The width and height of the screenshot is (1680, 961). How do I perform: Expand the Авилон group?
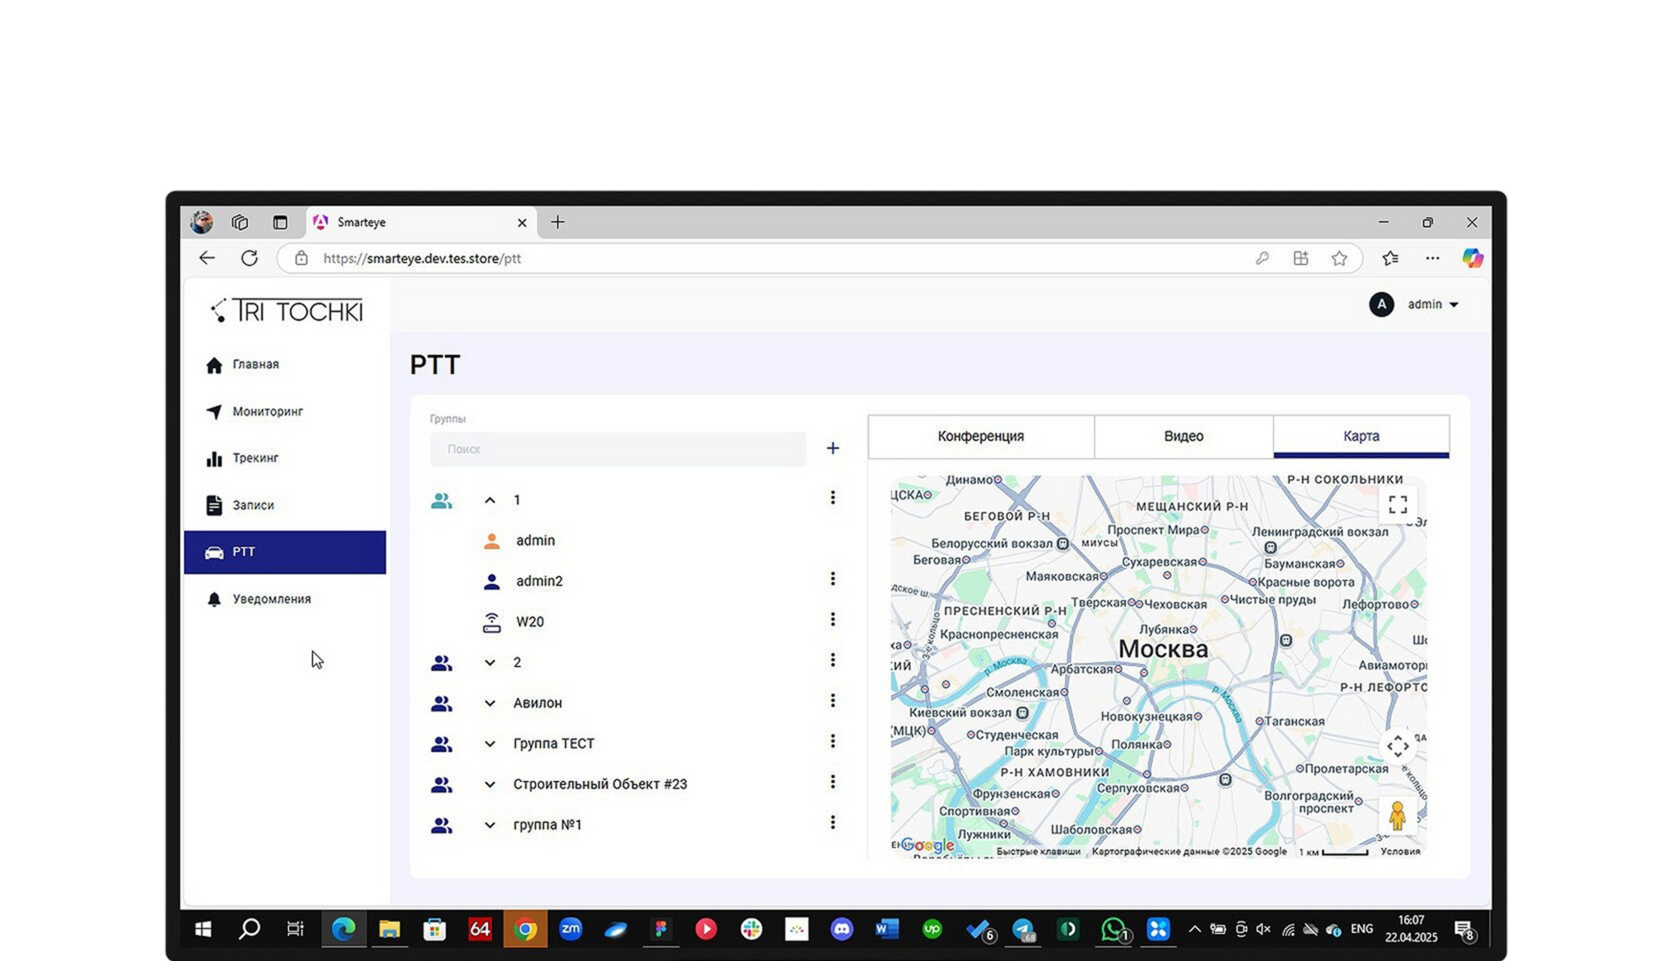point(490,703)
